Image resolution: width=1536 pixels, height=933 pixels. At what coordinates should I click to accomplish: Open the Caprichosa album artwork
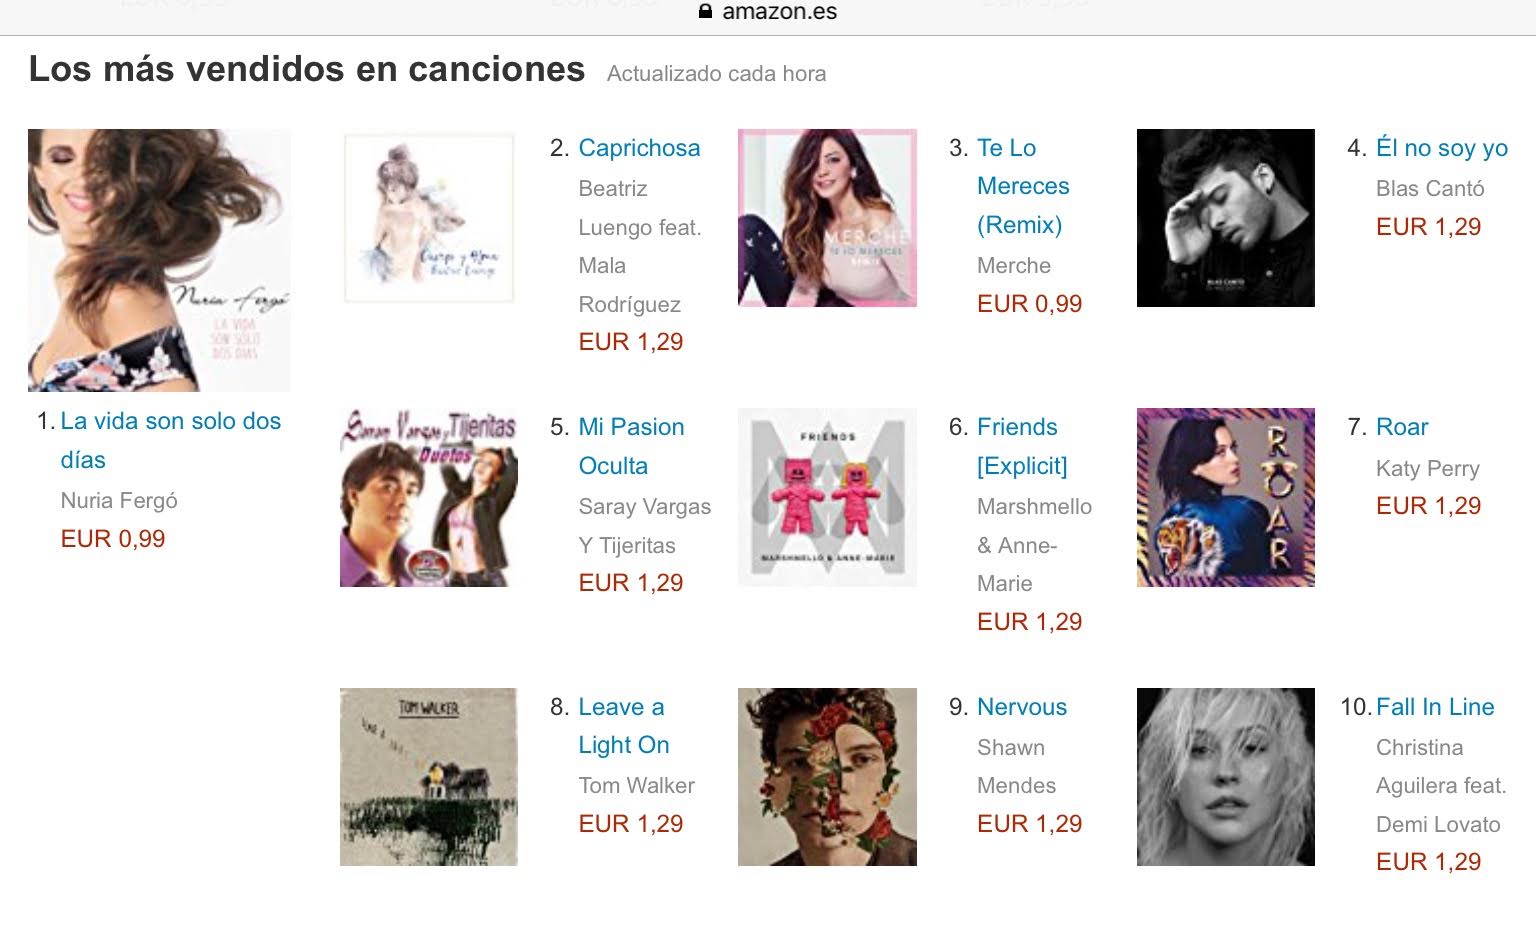tap(429, 218)
